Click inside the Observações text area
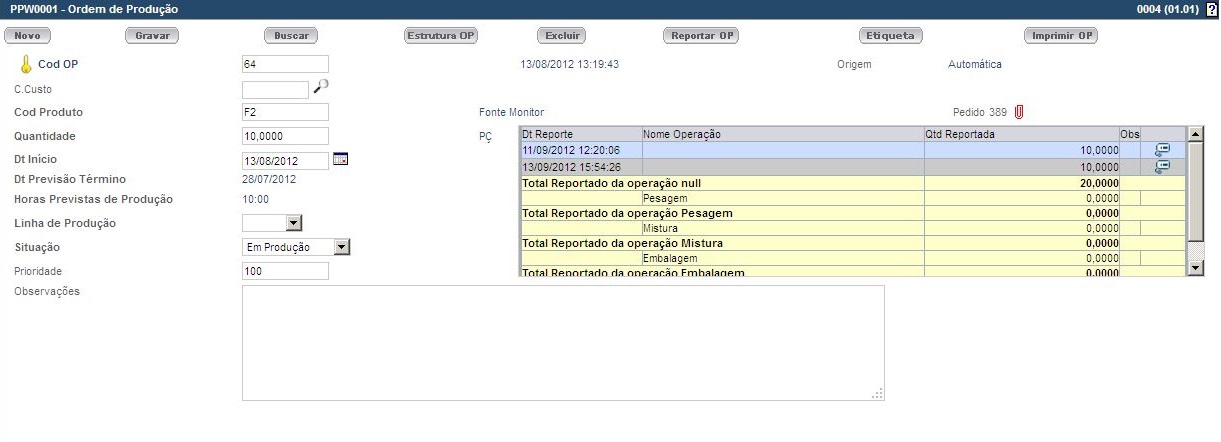Screen dimensions: 1221x442 tap(562, 342)
